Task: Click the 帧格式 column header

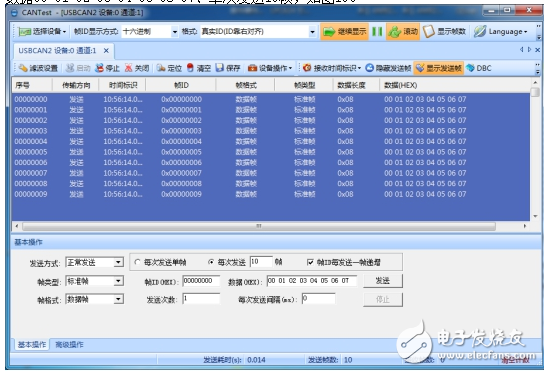Action: point(246,85)
